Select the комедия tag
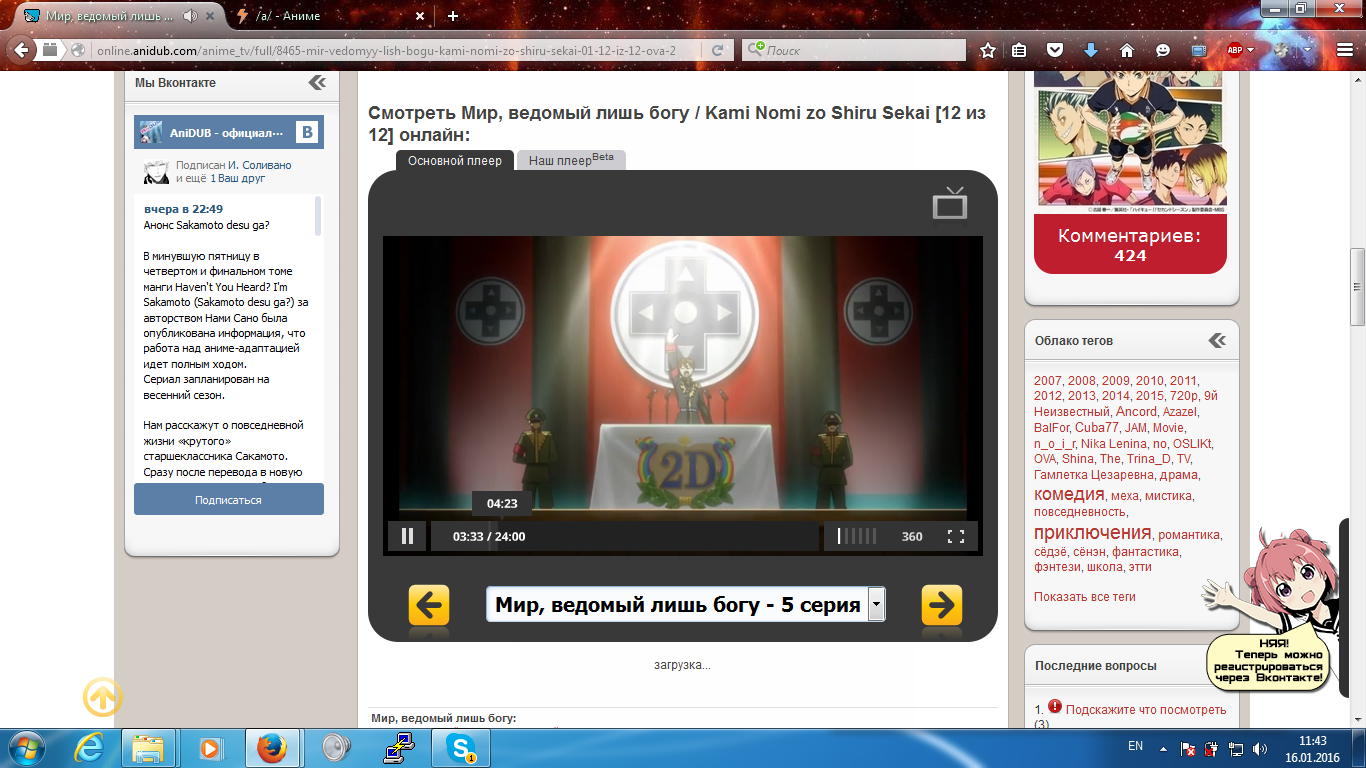Viewport: 1366px width, 768px height. [x=1069, y=494]
